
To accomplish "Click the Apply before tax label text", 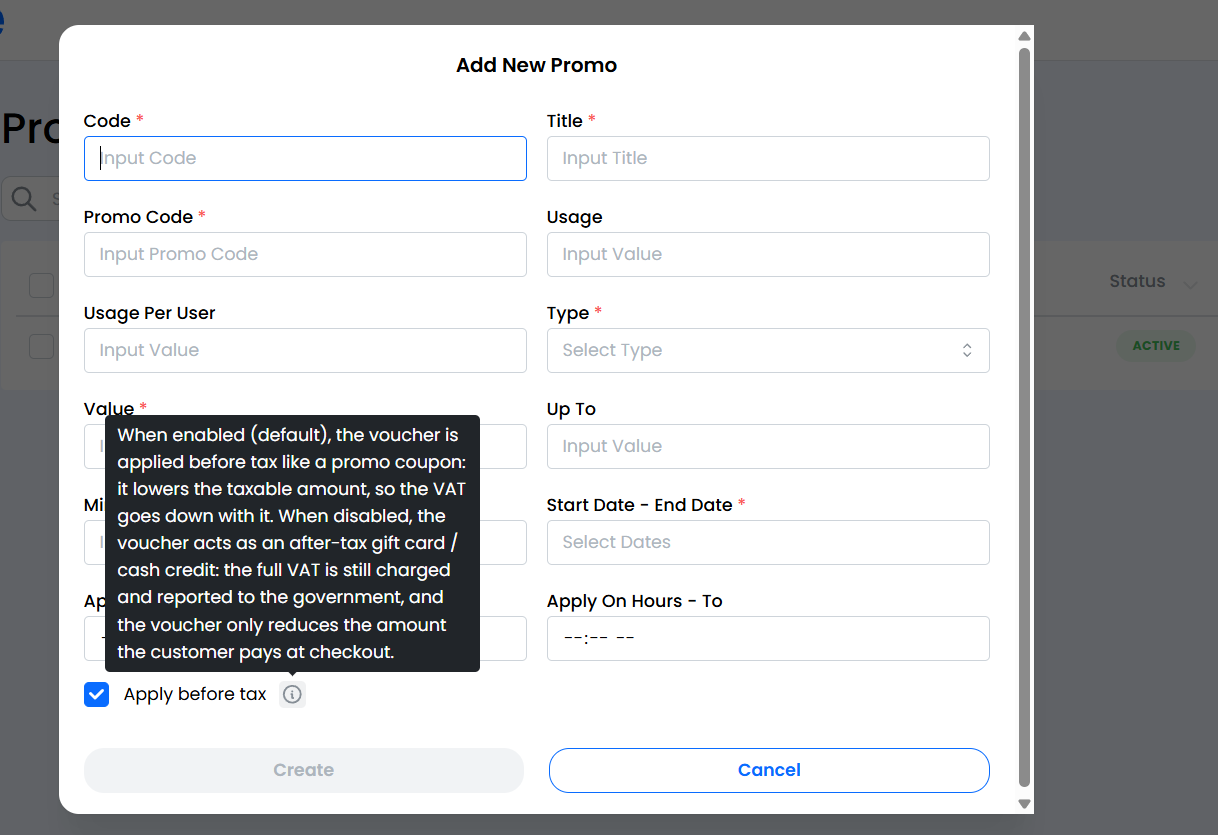I will click(195, 694).
